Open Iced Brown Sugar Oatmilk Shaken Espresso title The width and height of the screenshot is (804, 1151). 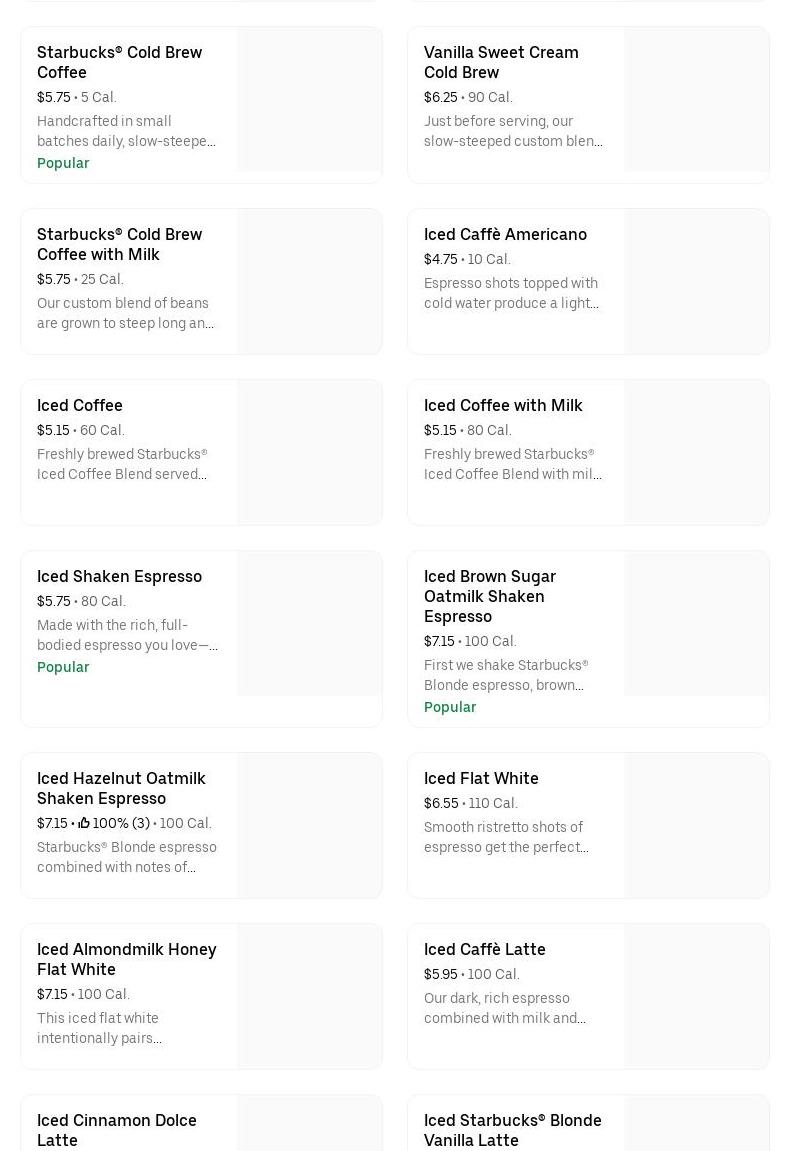[x=489, y=596]
